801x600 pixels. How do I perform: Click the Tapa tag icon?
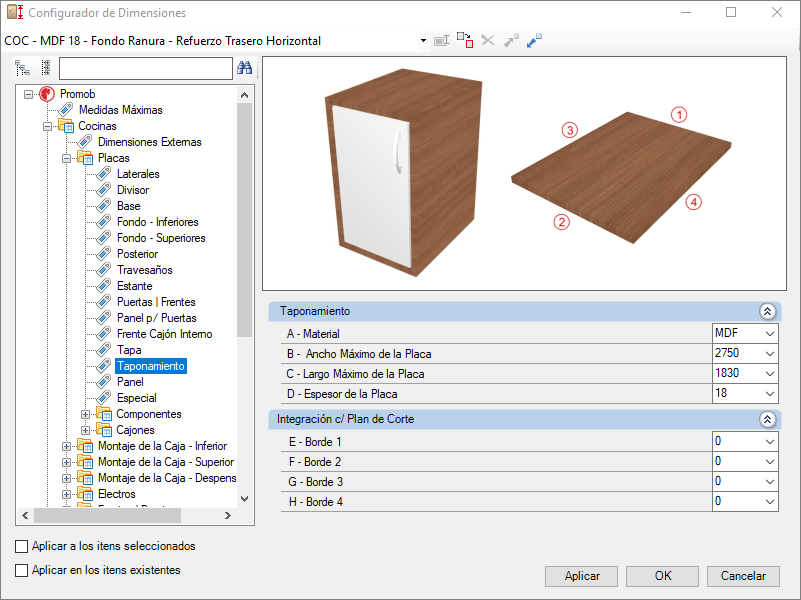(104, 350)
